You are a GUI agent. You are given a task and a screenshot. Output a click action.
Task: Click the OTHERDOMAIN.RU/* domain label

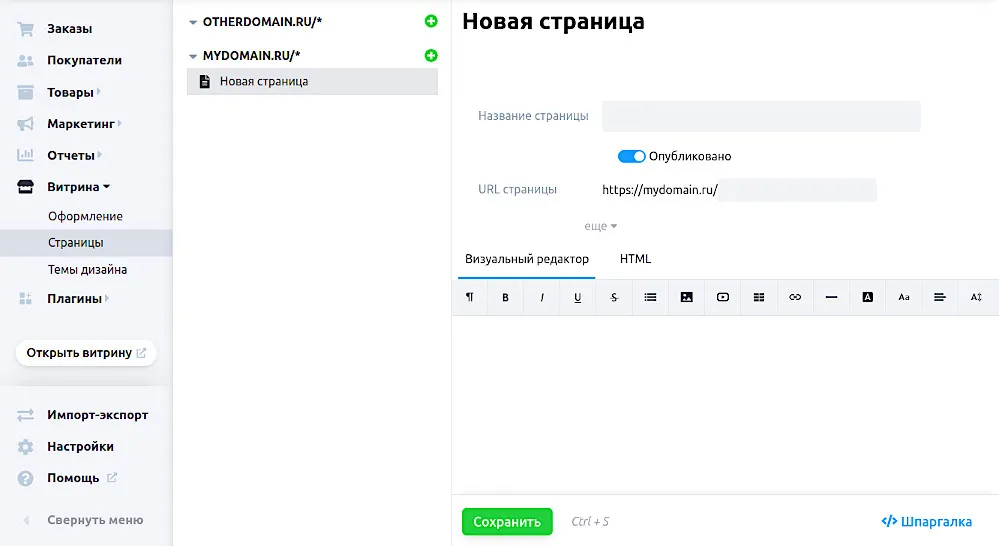262,22
